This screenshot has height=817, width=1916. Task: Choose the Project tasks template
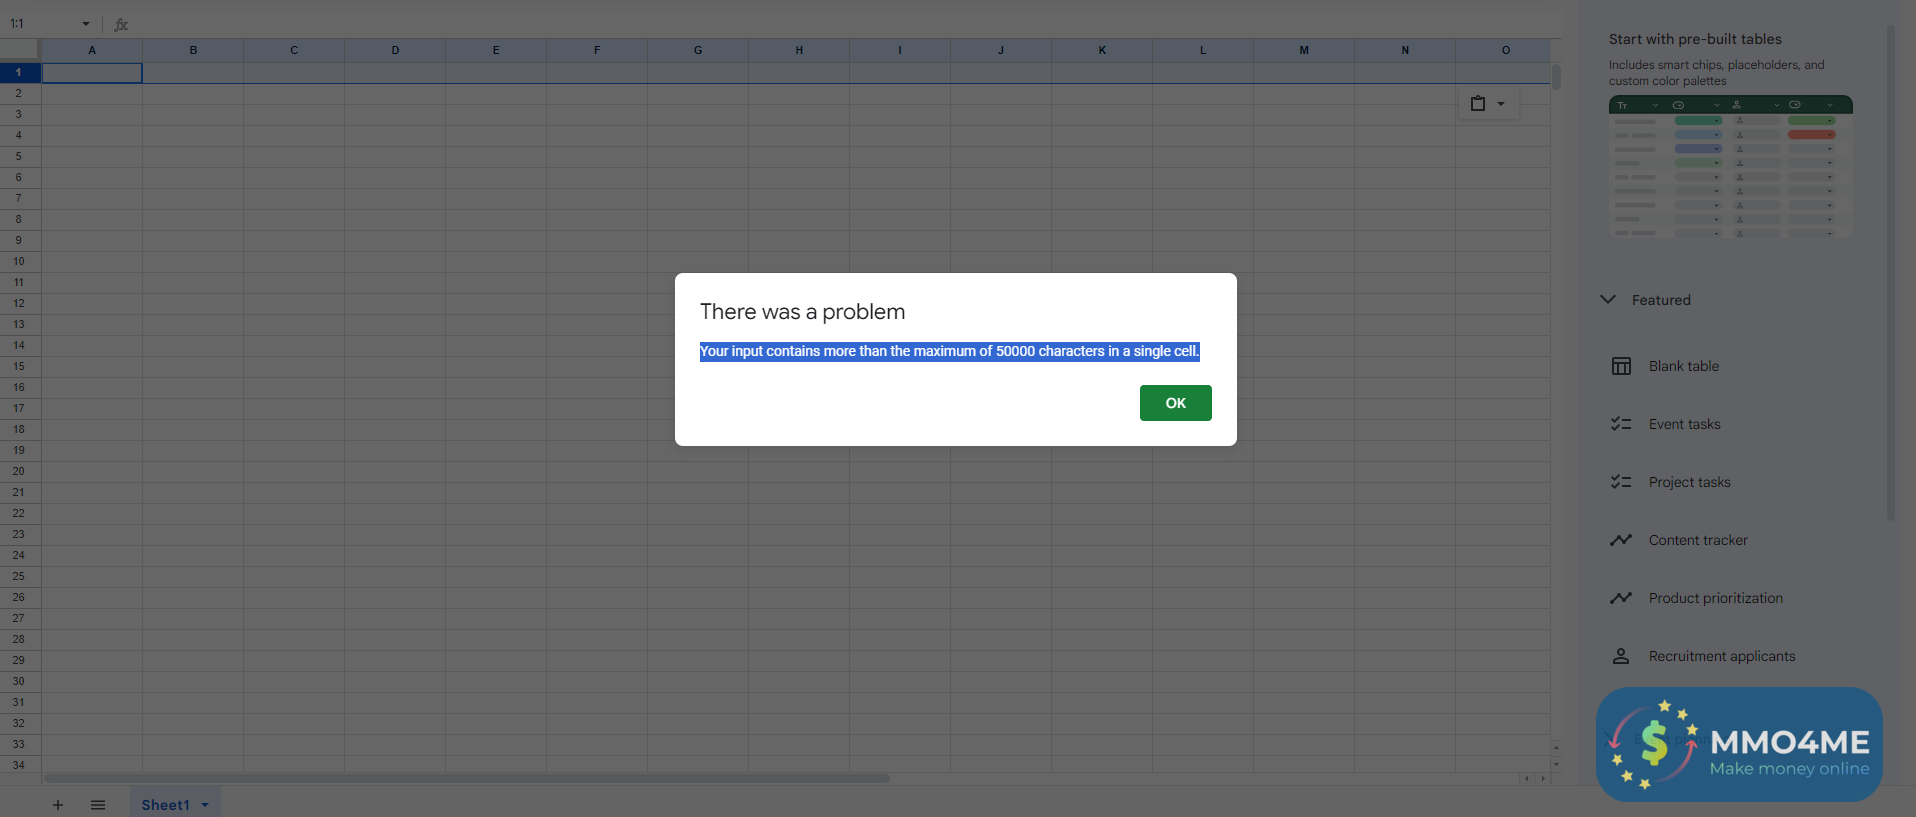pos(1690,482)
